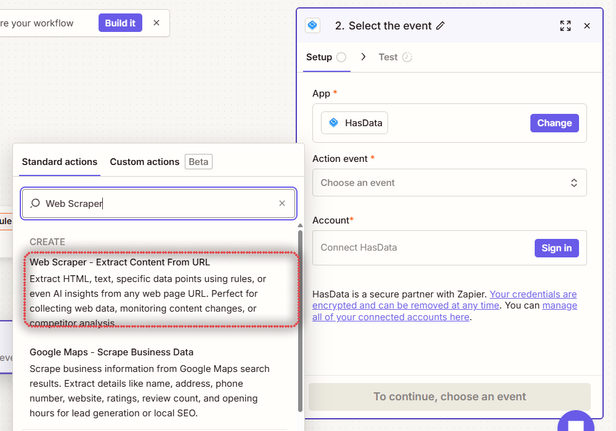Click the scroll up arrow of event list
Viewport: 616px width, 431px height.
coord(300,226)
